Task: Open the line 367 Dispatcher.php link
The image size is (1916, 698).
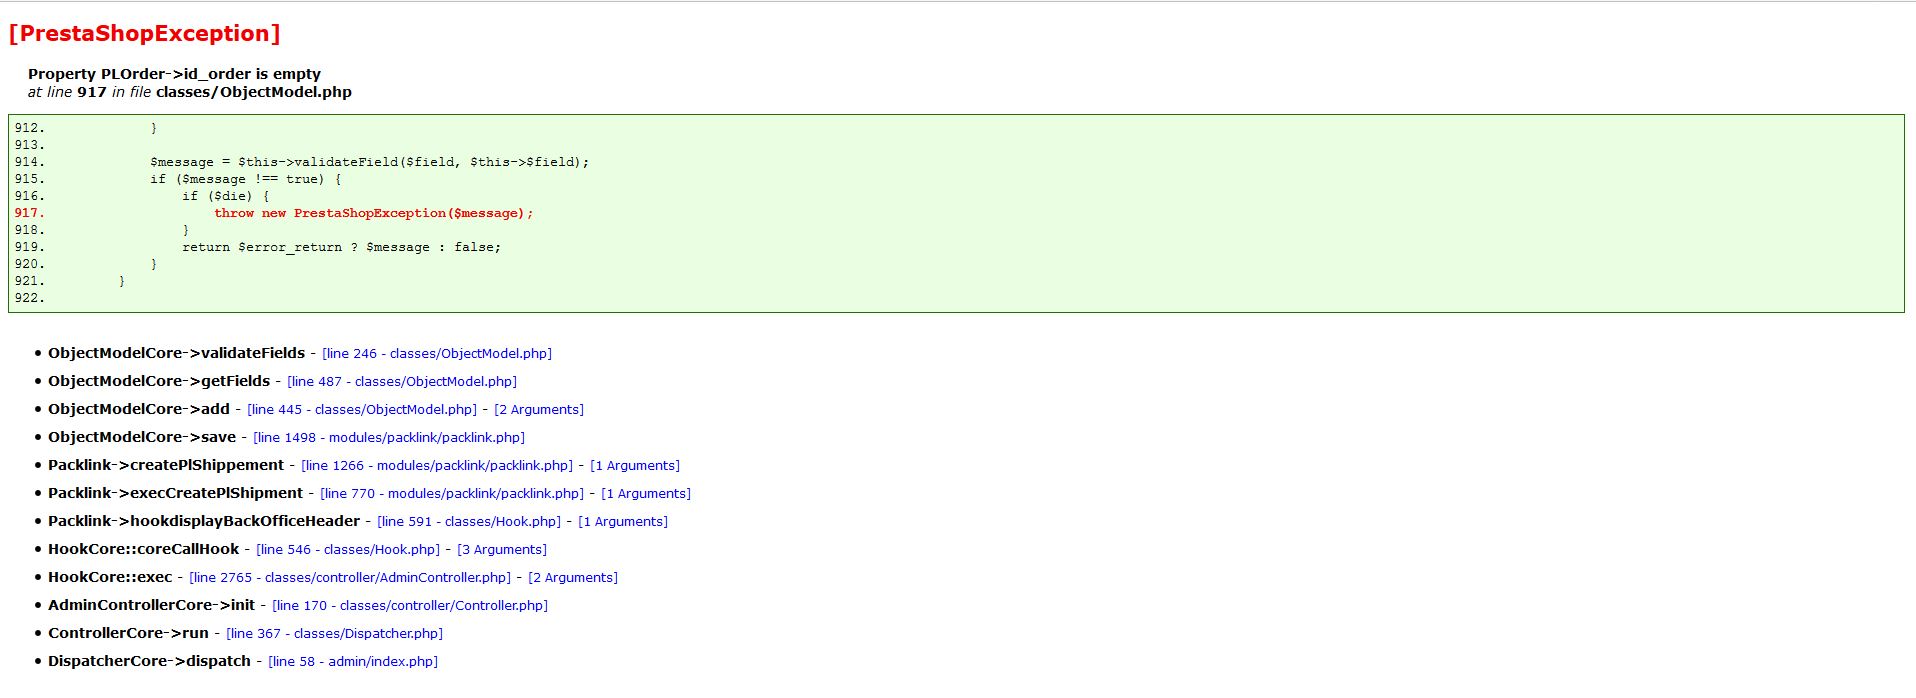Action: tap(335, 633)
